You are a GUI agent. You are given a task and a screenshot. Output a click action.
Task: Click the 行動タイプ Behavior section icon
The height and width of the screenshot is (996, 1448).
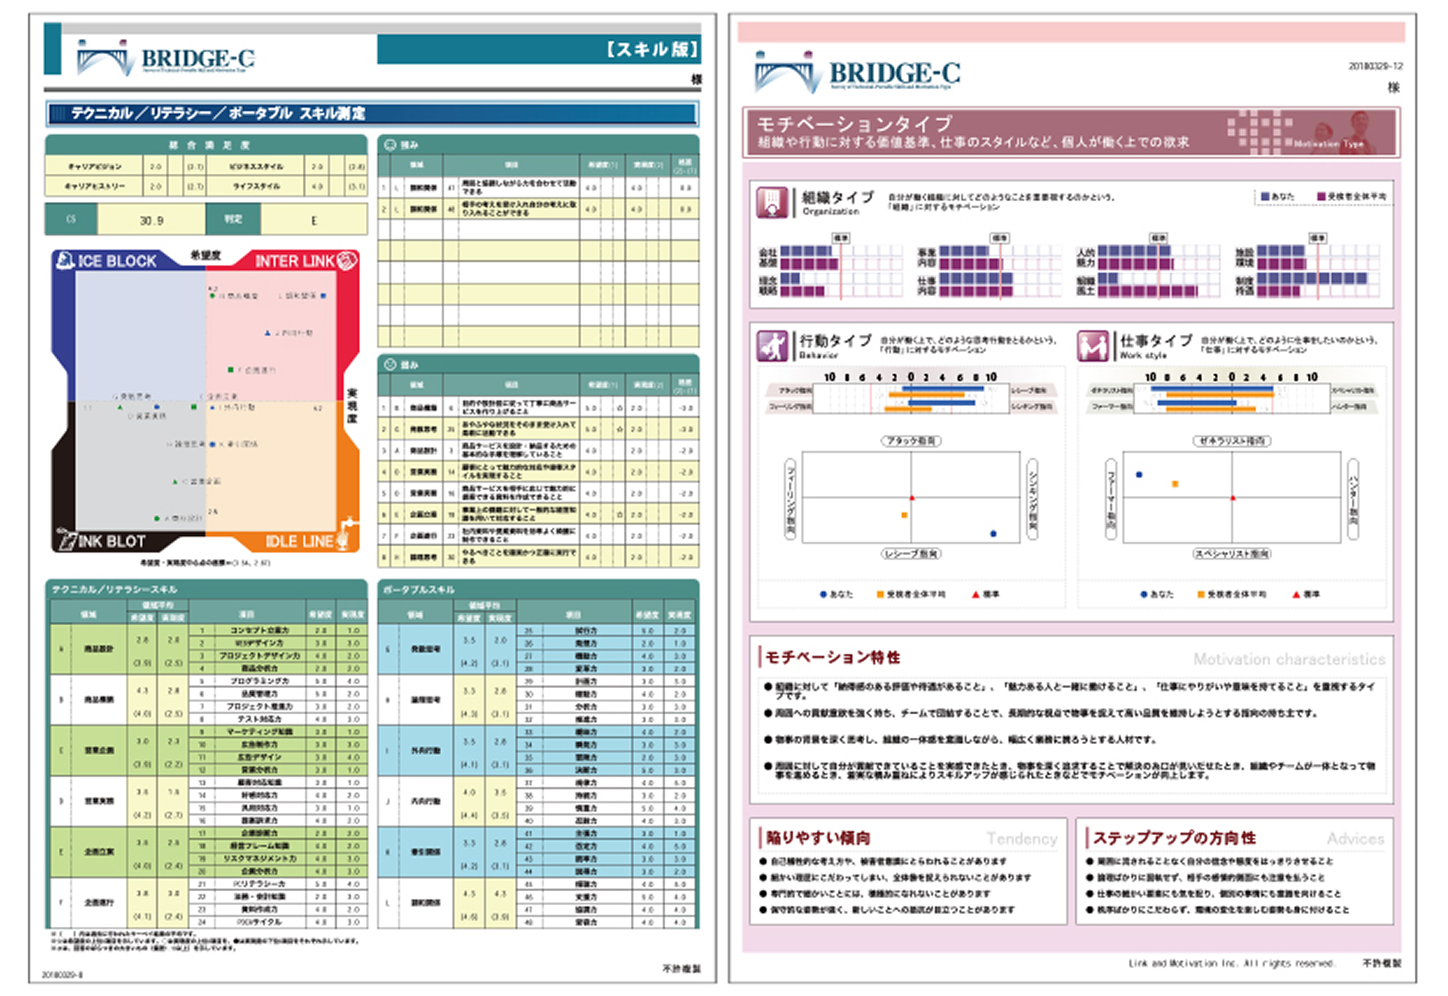tap(771, 346)
